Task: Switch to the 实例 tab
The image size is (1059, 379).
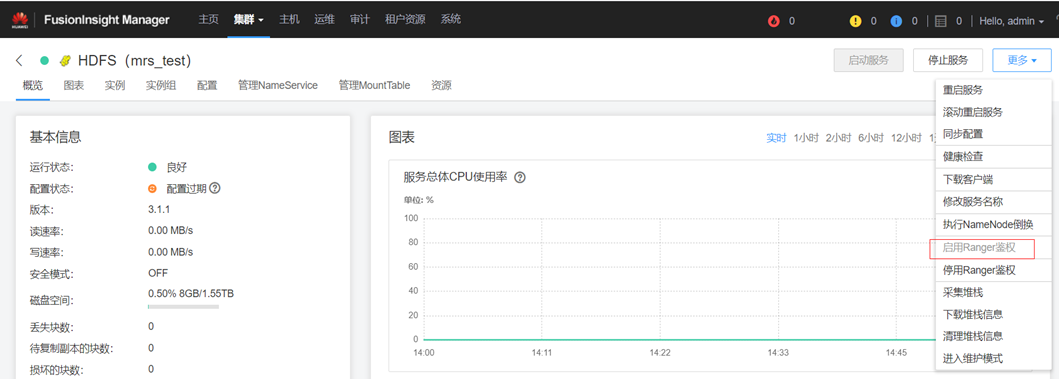Action: [115, 86]
